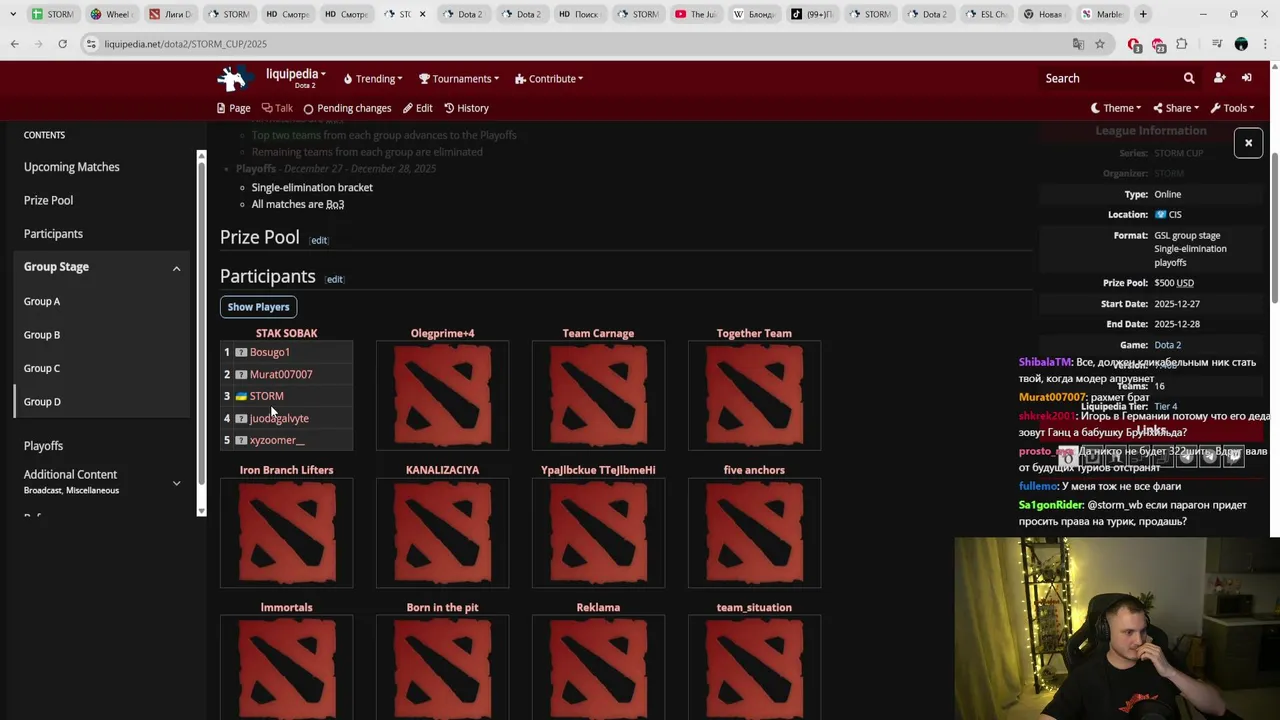
Task: Click the Ukraine flag beside STORM
Action: coord(241,396)
